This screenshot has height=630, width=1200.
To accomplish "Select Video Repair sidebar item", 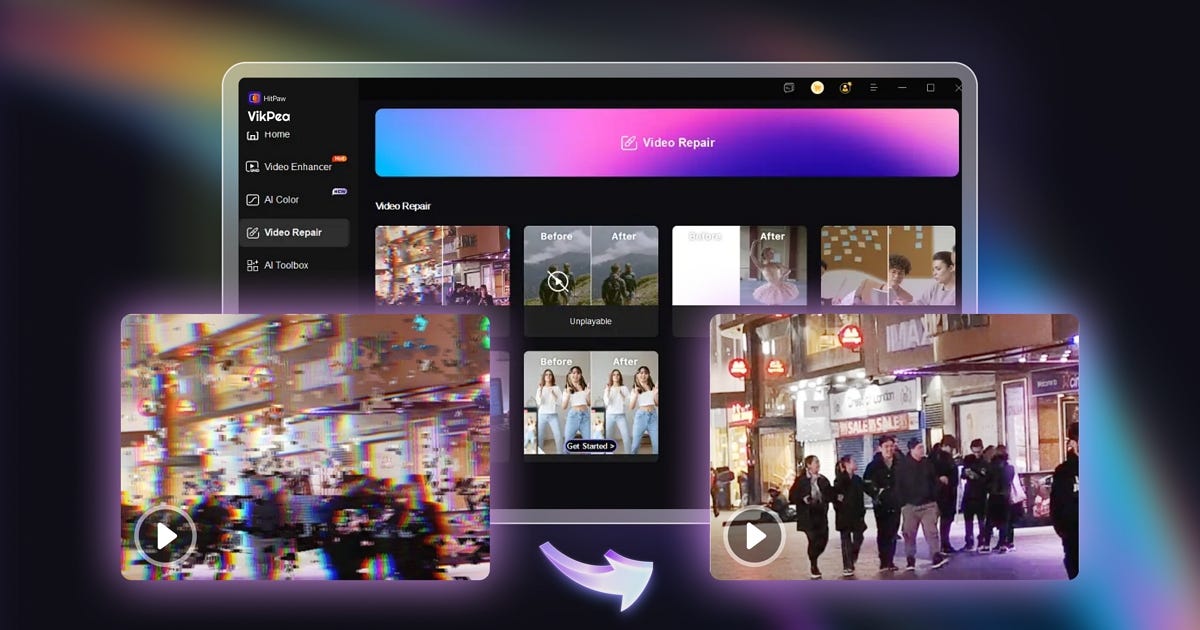I will tap(294, 232).
